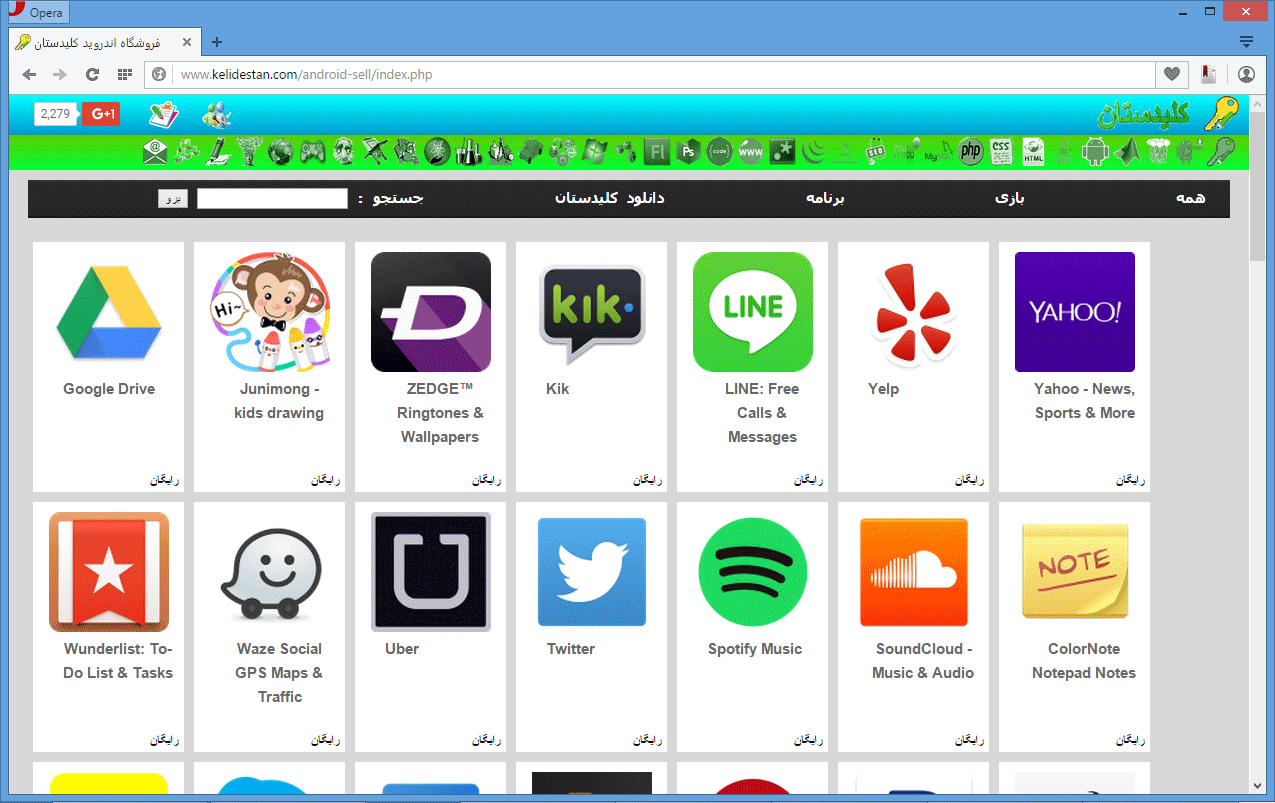Click the Google +1 button
The width and height of the screenshot is (1275, 803).
pos(101,114)
